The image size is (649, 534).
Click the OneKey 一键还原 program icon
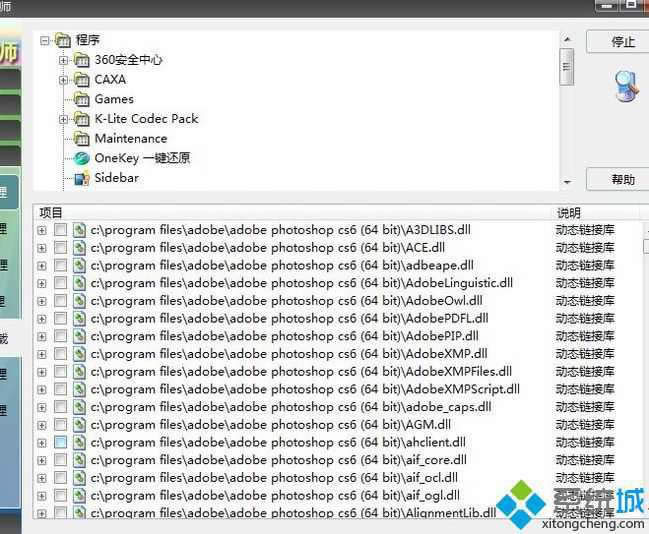[x=82, y=158]
